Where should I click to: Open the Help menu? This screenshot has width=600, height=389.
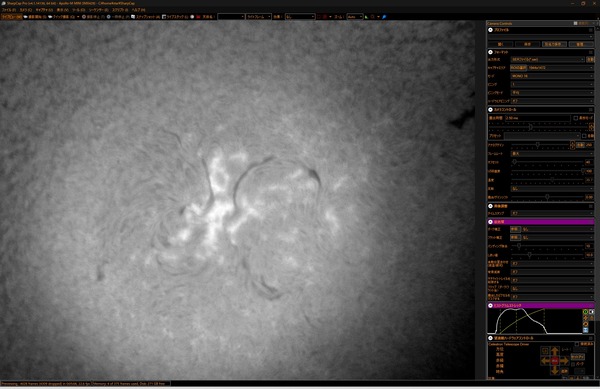[x=139, y=10]
